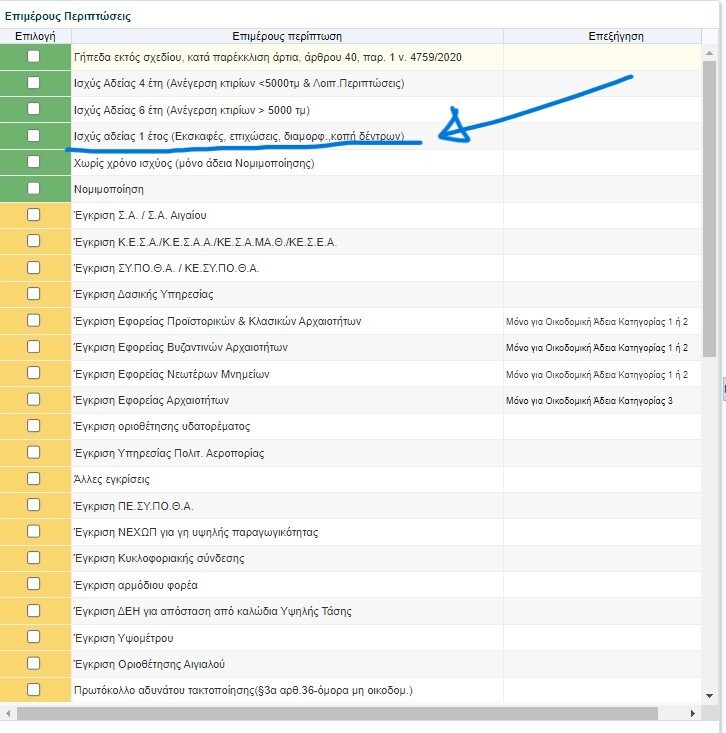Click the Επιλογή column header

35,36
